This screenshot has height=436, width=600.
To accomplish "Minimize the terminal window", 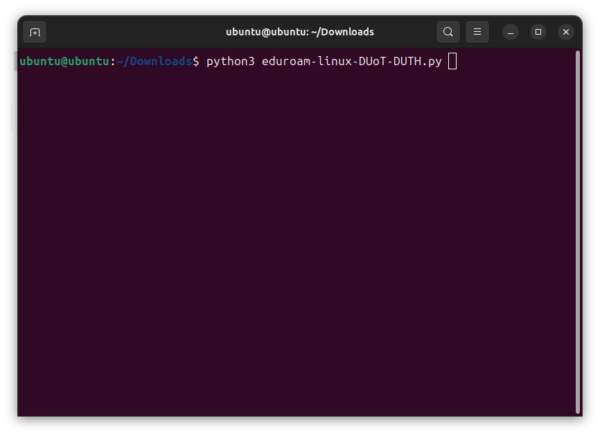I will [x=510, y=32].
